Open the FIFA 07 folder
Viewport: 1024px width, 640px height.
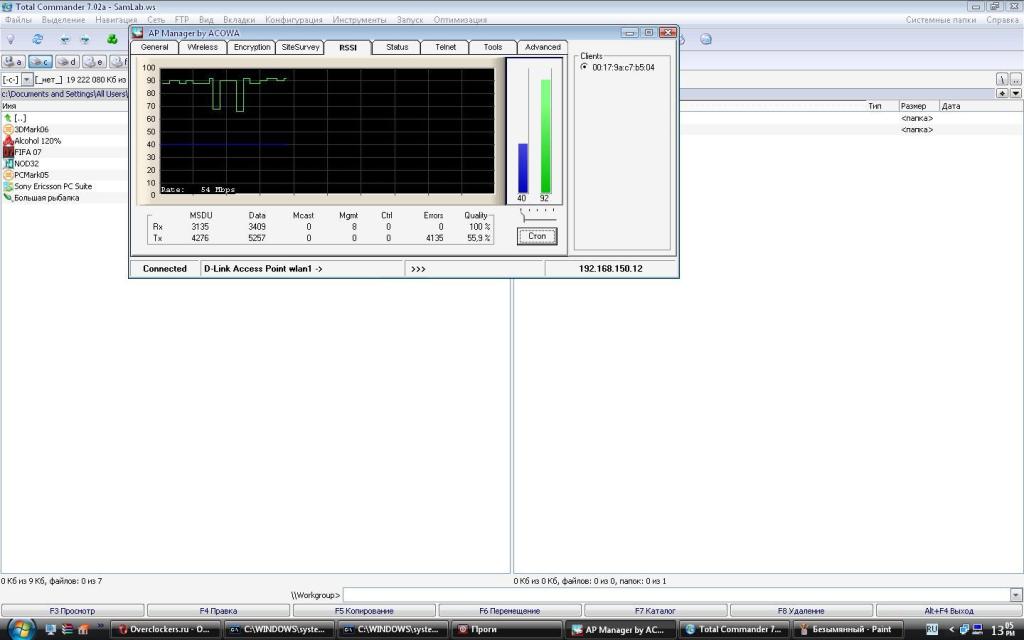coord(28,152)
